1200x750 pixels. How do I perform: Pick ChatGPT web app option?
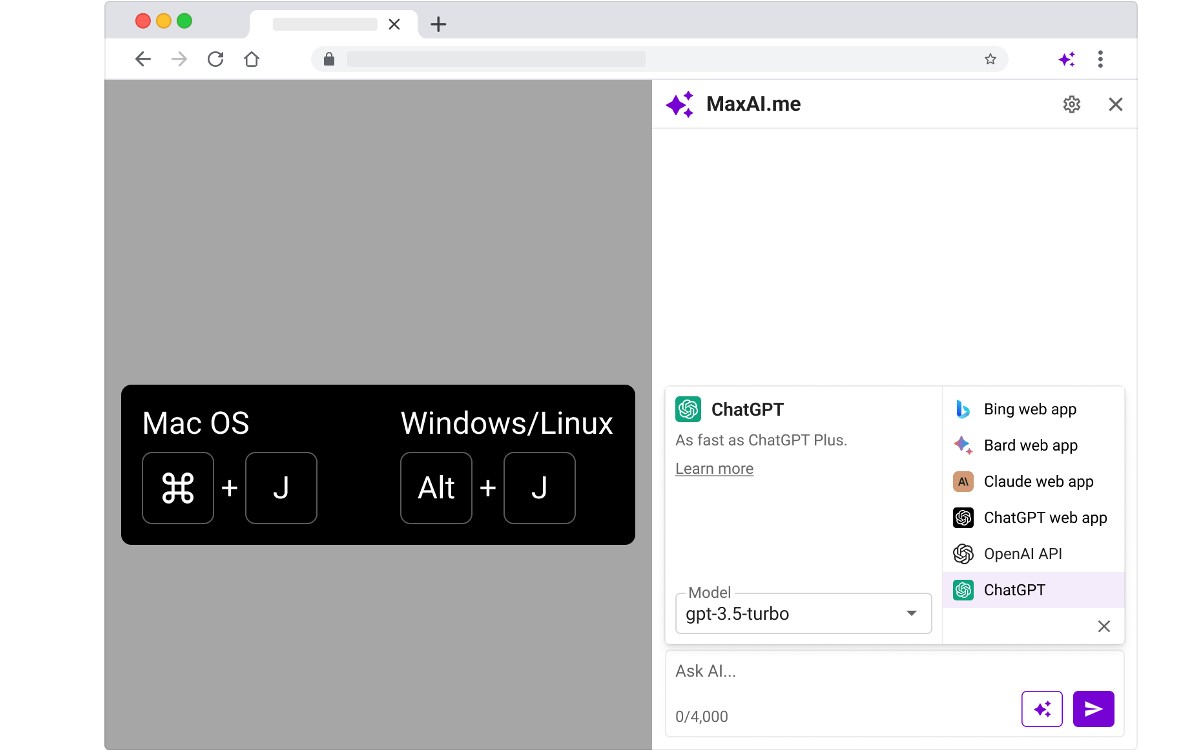[1044, 517]
